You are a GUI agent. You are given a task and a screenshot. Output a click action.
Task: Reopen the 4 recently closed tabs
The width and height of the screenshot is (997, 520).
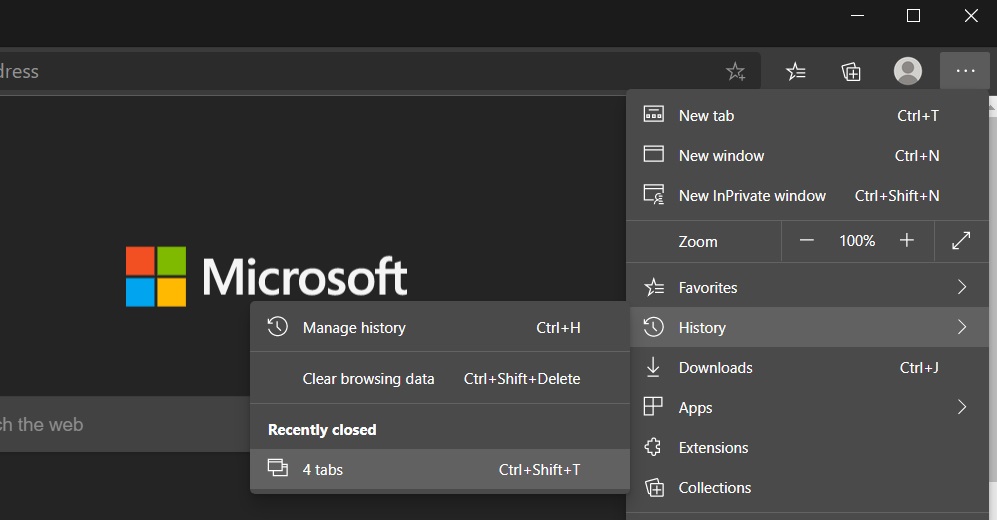[x=323, y=470]
